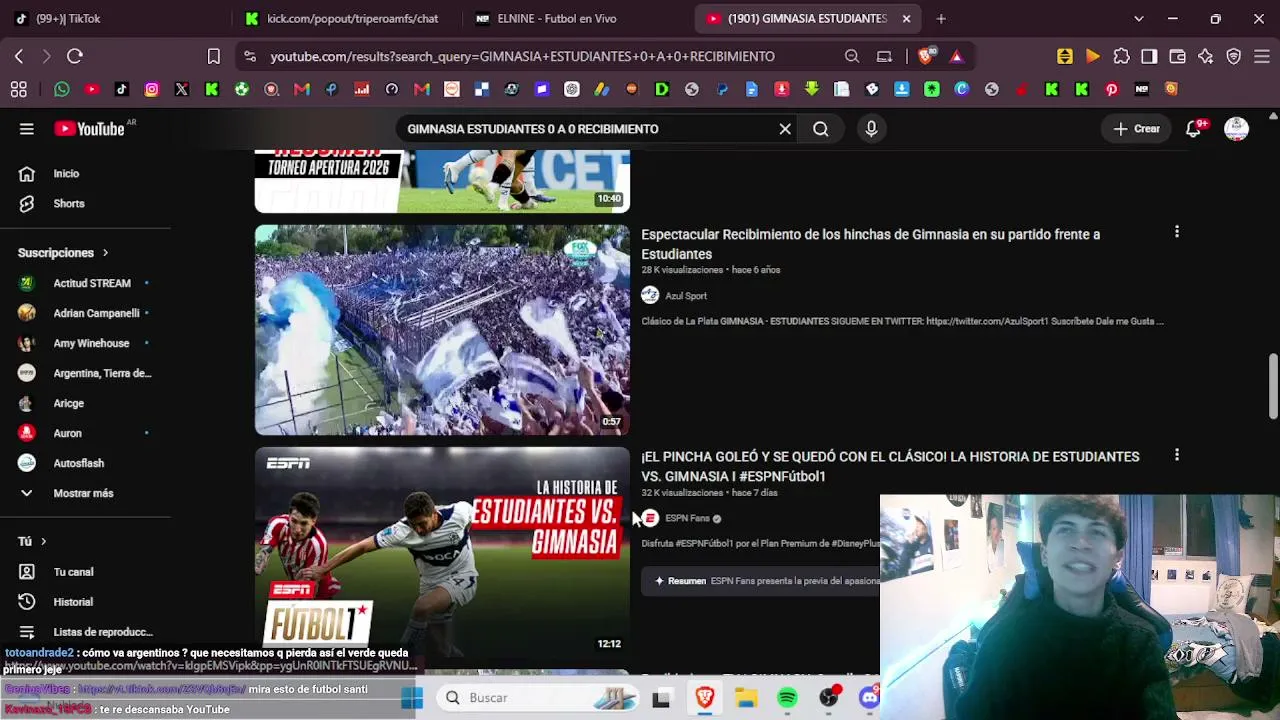Open more options for Espectacular Recibimiento video
1280x720 pixels.
click(x=1177, y=232)
